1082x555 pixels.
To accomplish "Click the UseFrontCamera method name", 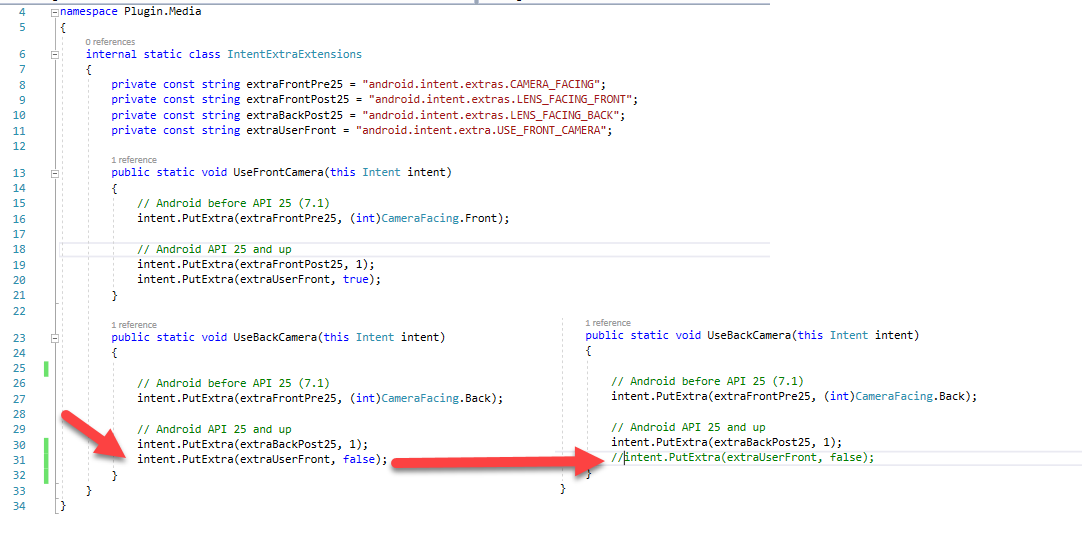I will point(278,173).
